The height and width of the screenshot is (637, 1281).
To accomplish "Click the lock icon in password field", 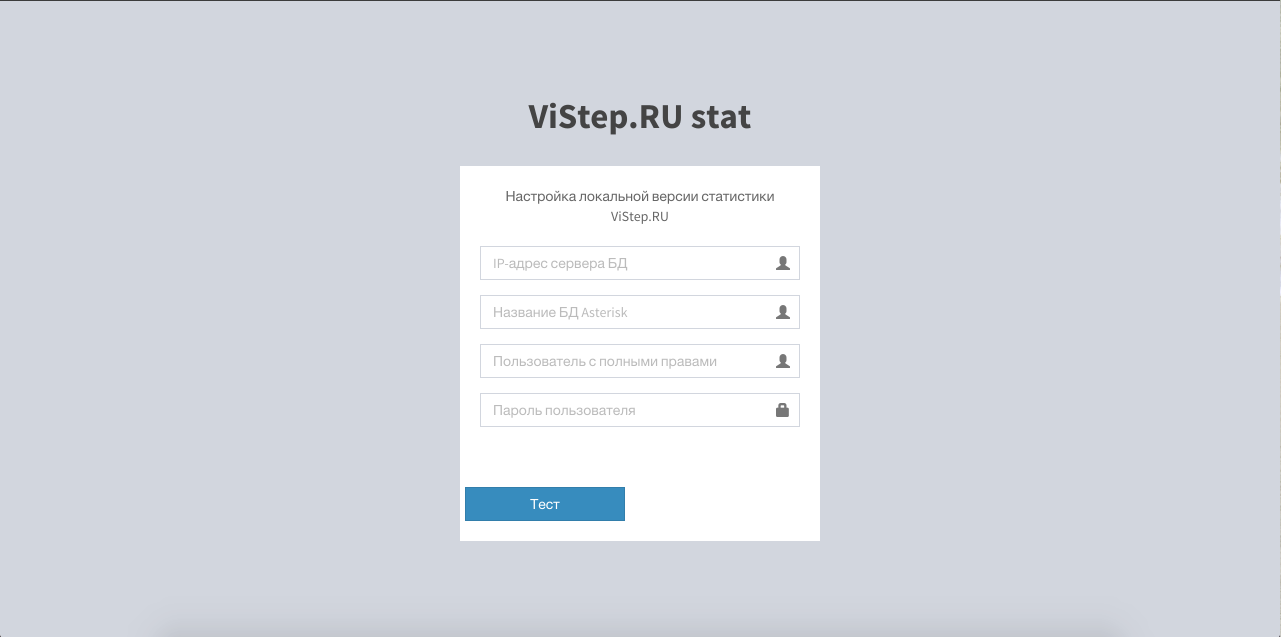I will click(x=783, y=410).
